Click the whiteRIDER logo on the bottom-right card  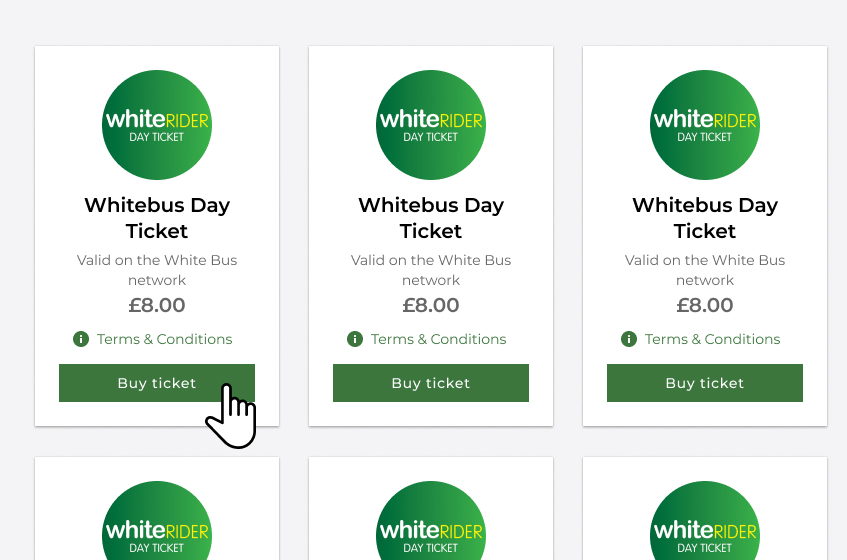pos(704,521)
